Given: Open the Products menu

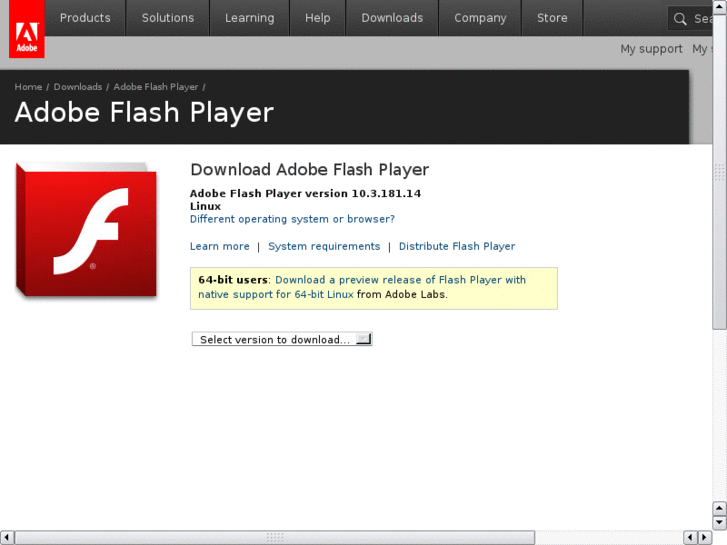Looking at the screenshot, I should point(85,18).
